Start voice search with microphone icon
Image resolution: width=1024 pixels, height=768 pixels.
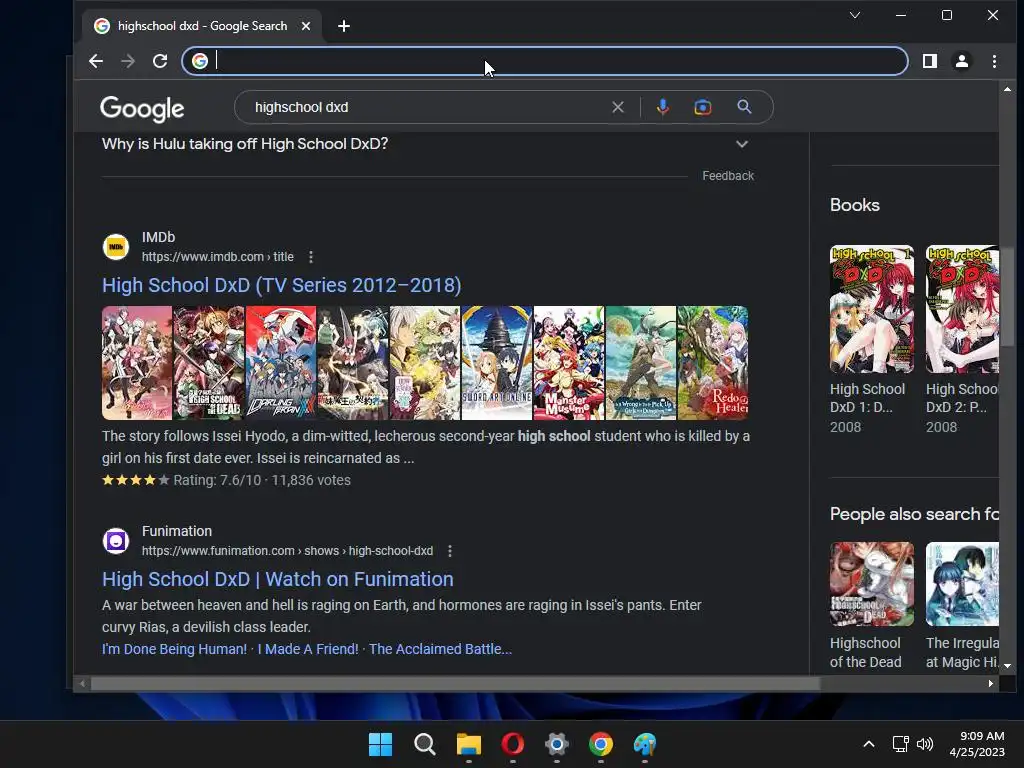coord(663,107)
